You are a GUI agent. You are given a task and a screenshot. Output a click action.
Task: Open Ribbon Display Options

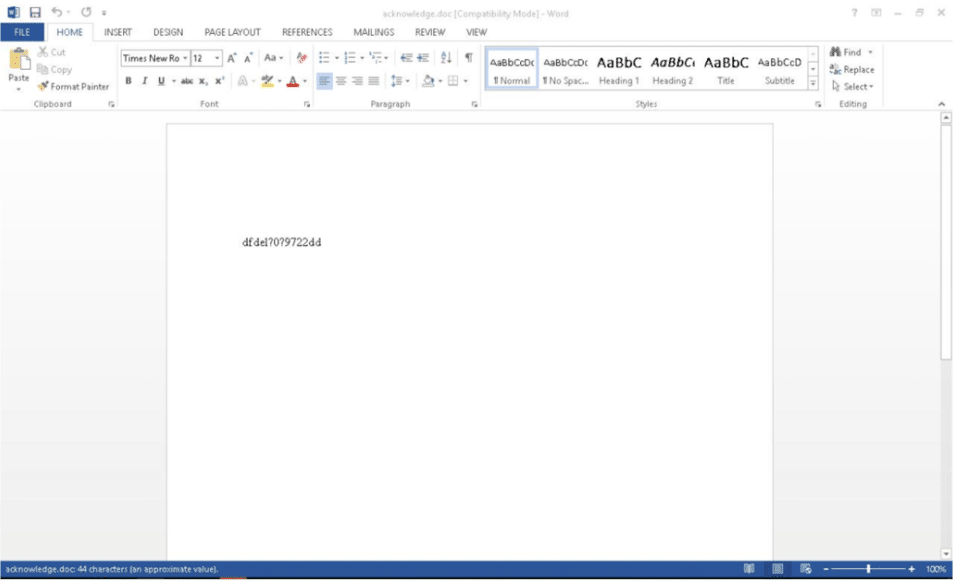[x=876, y=12]
